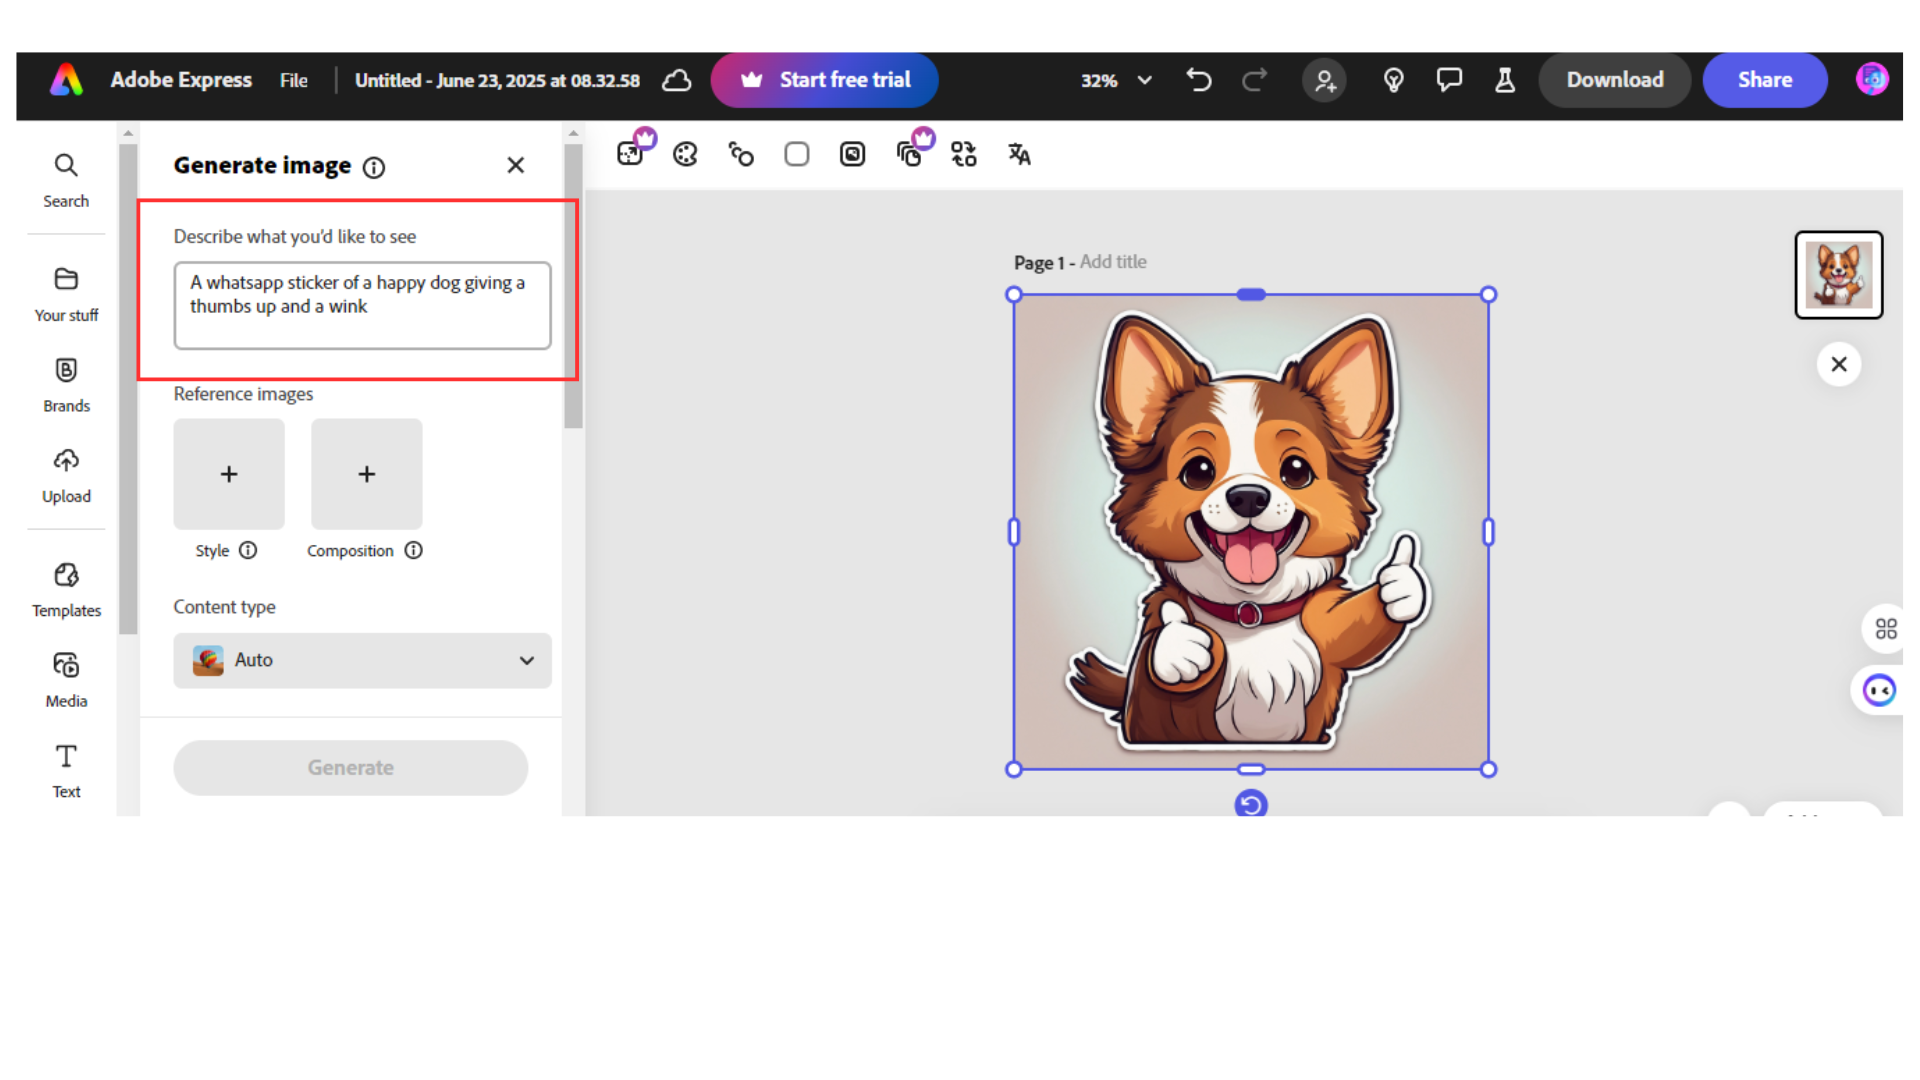This screenshot has width=1920, height=1080.
Task: Open the File menu
Action: click(293, 80)
